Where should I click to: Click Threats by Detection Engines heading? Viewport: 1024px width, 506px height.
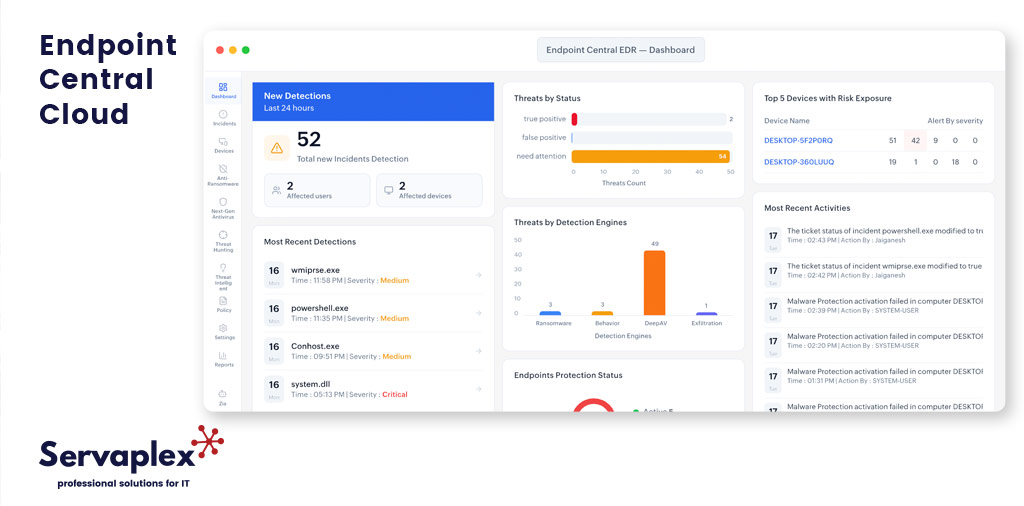click(570, 223)
